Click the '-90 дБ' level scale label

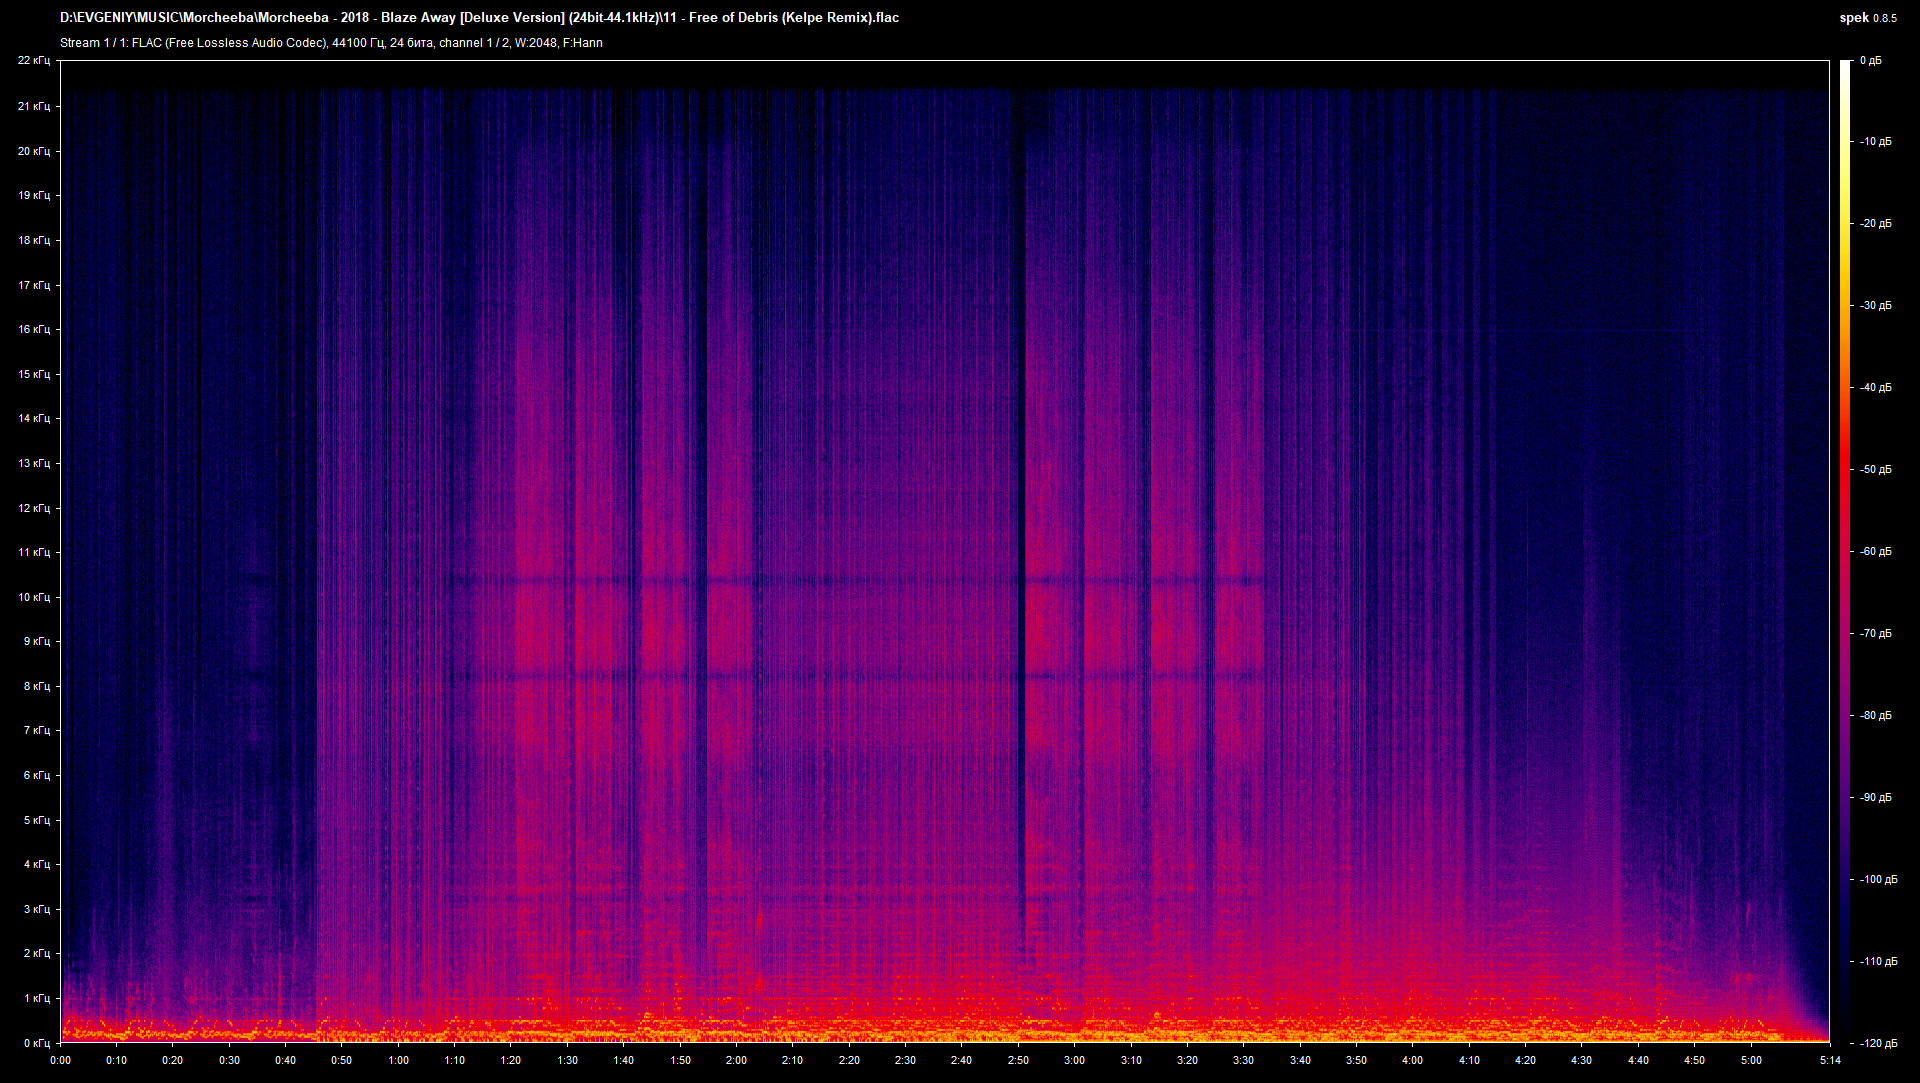pyautogui.click(x=1876, y=798)
